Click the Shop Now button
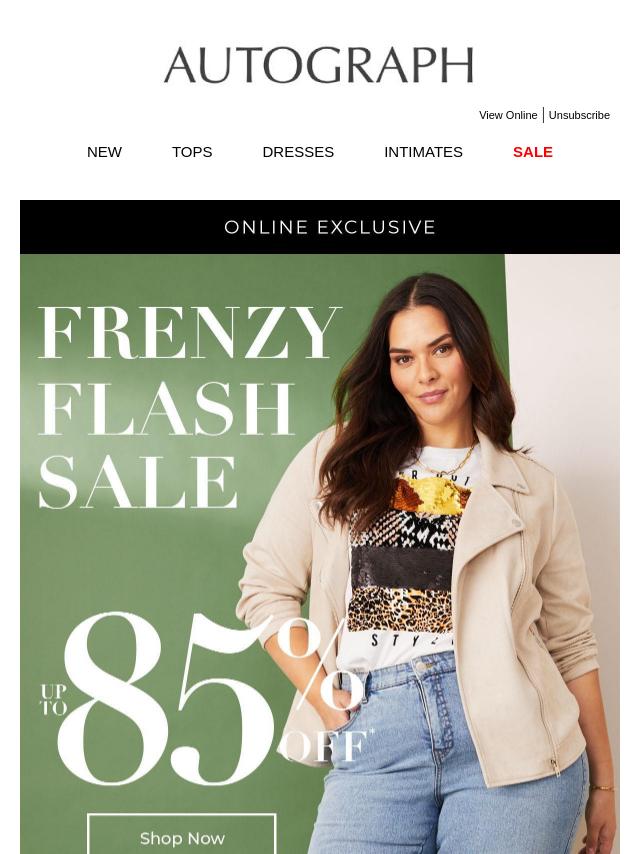This screenshot has width=640, height=854. point(182,834)
